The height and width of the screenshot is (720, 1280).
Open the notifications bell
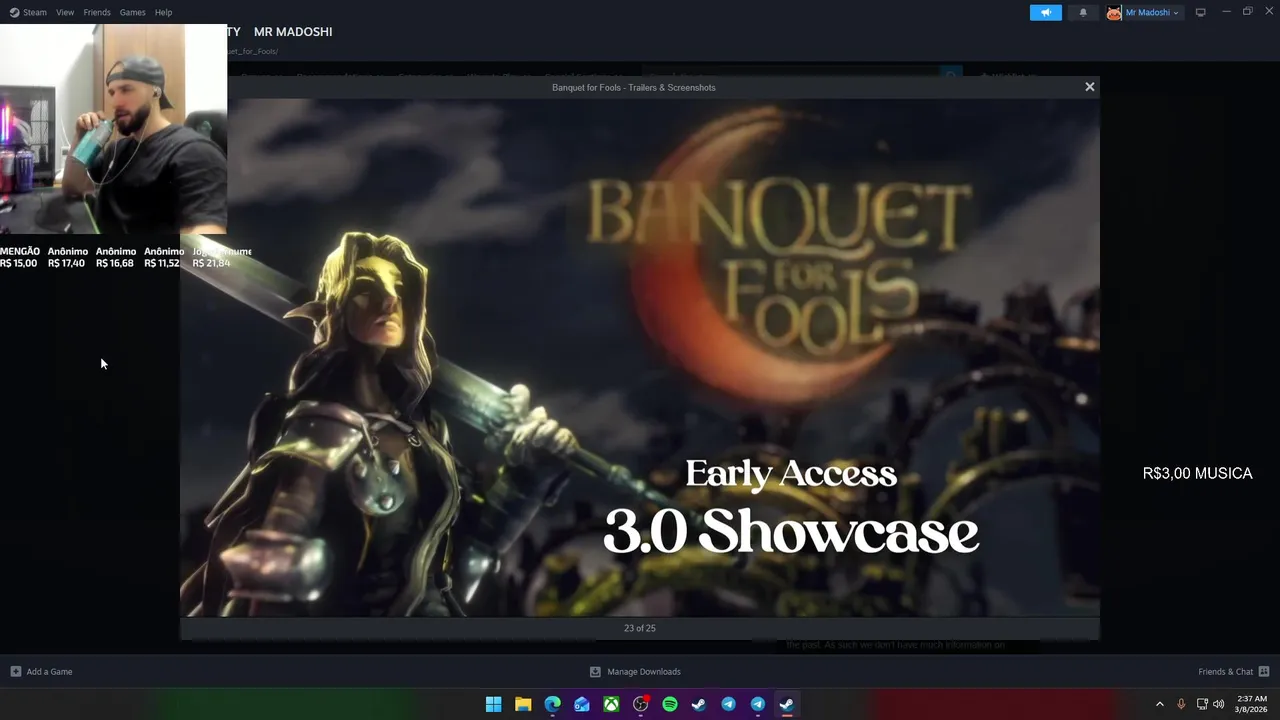1083,12
